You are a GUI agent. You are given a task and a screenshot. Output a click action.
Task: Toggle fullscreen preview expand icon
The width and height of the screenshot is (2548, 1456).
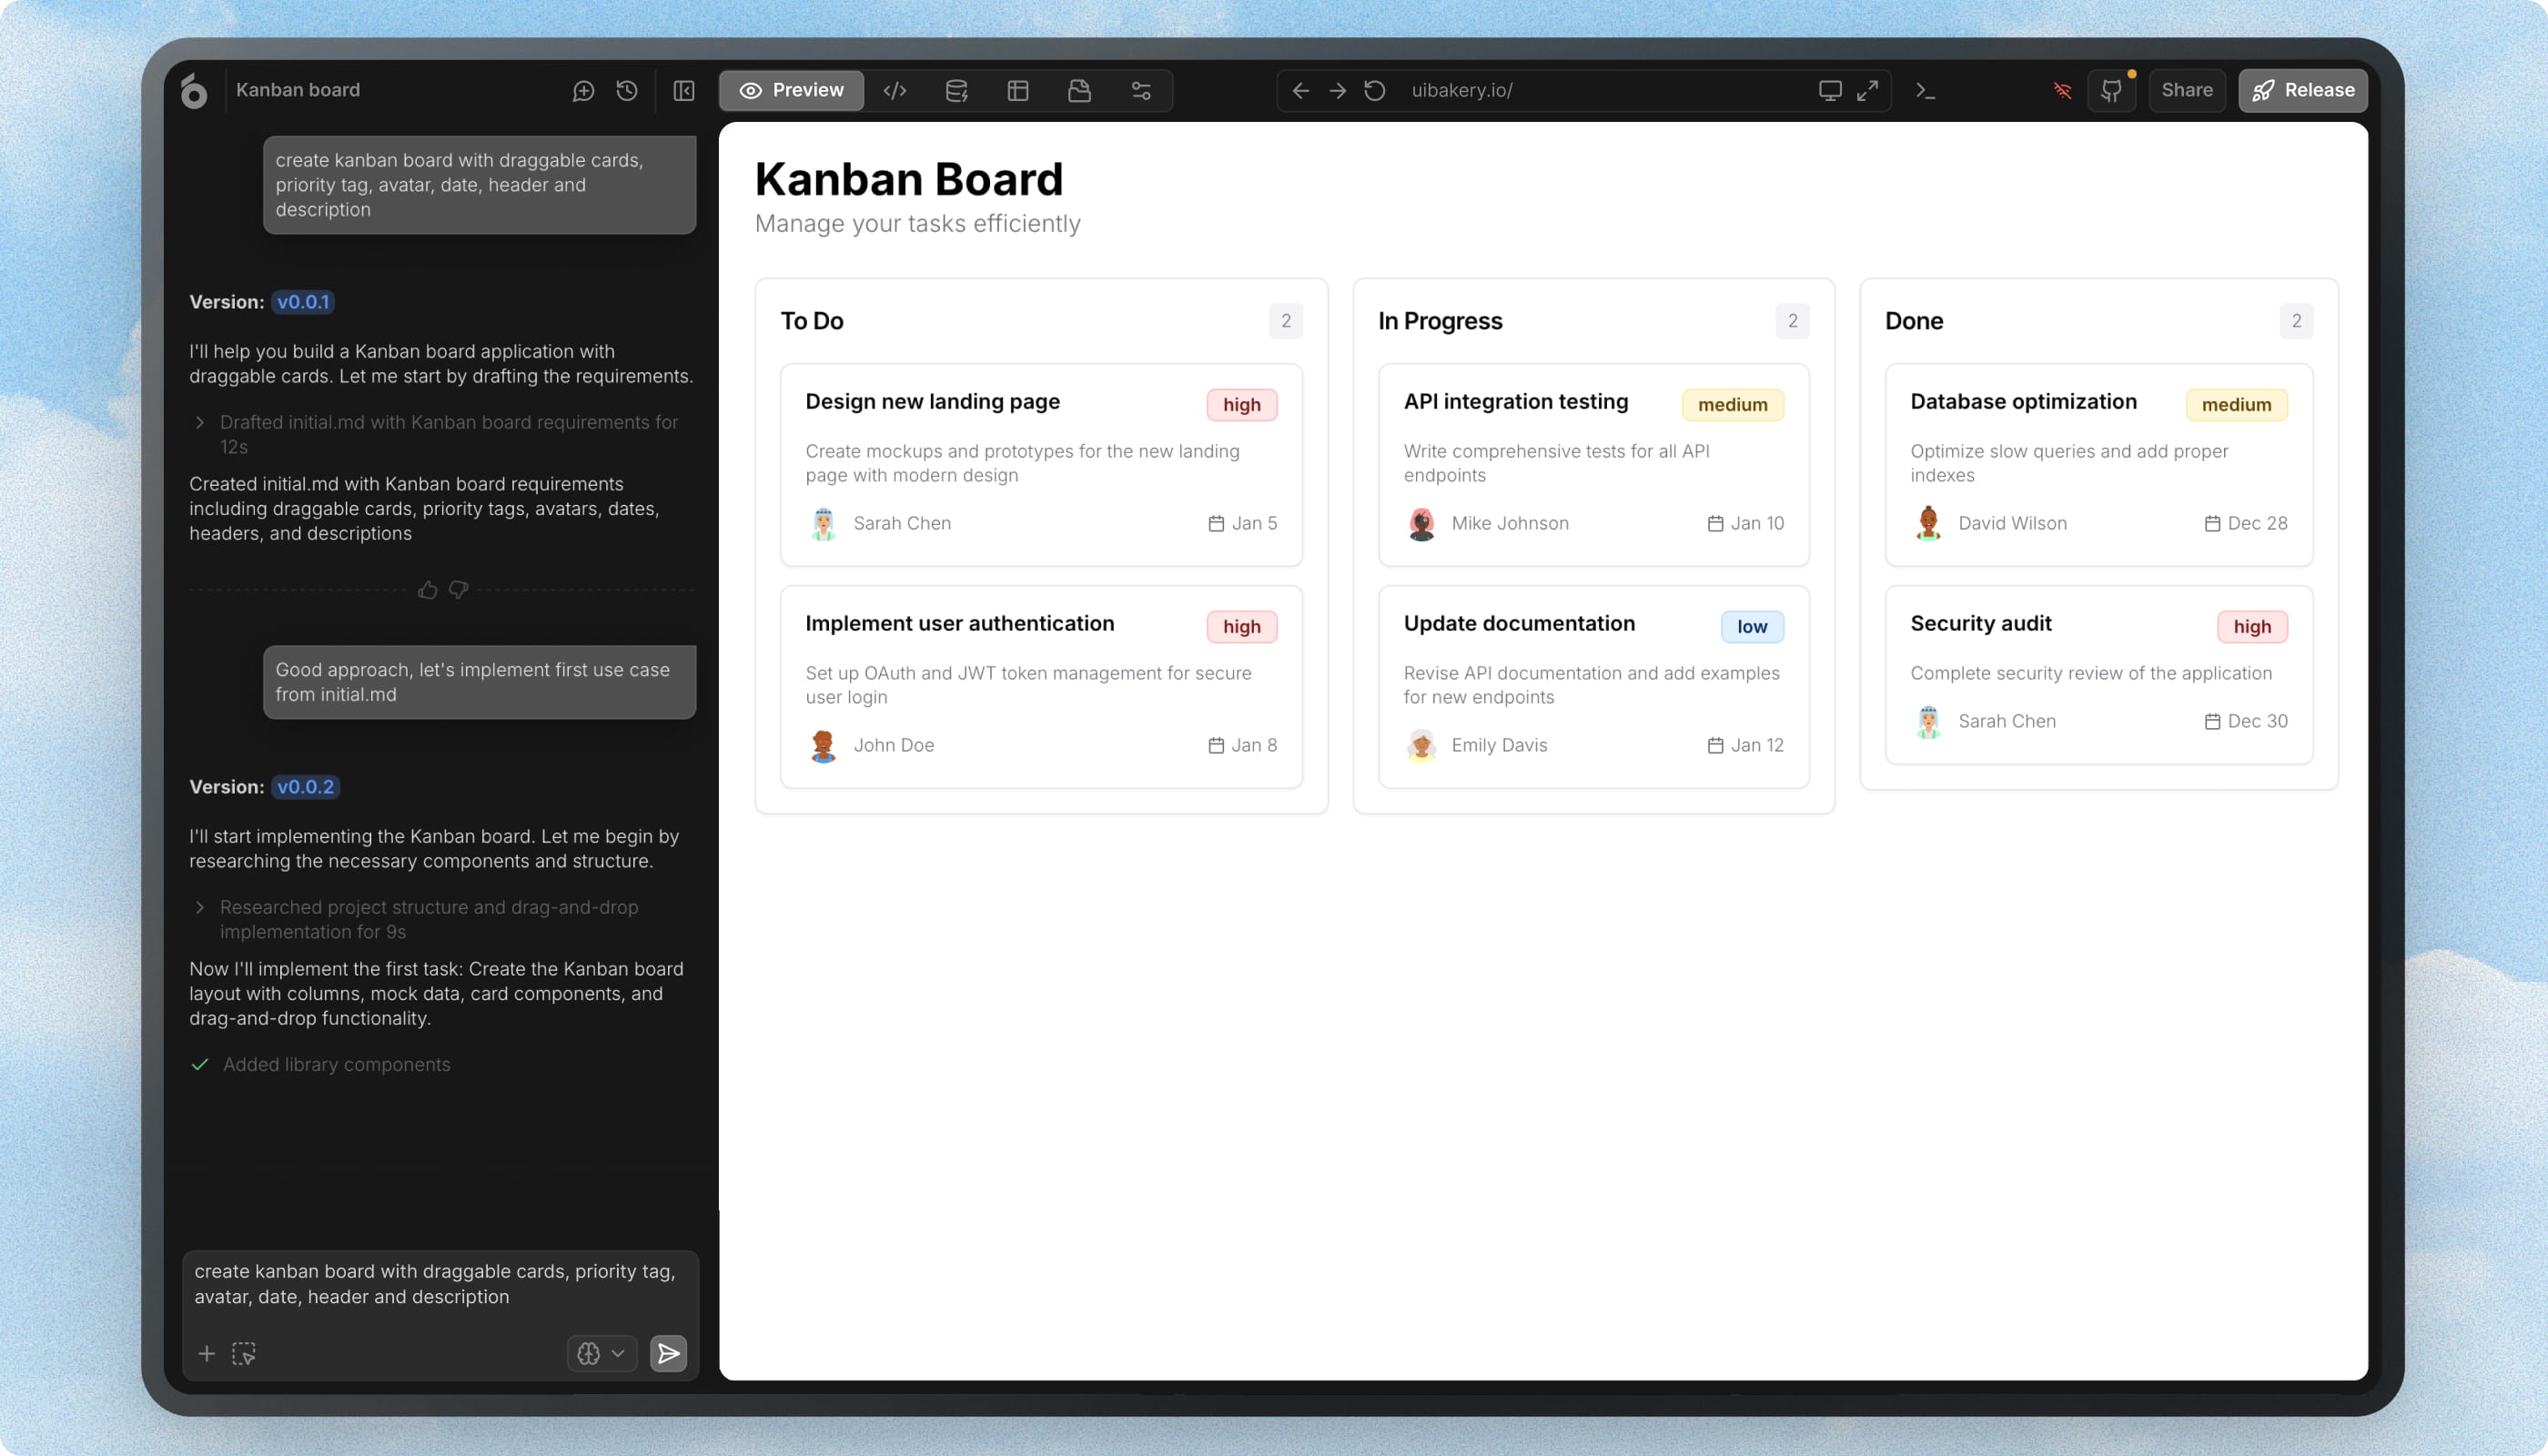[1867, 91]
